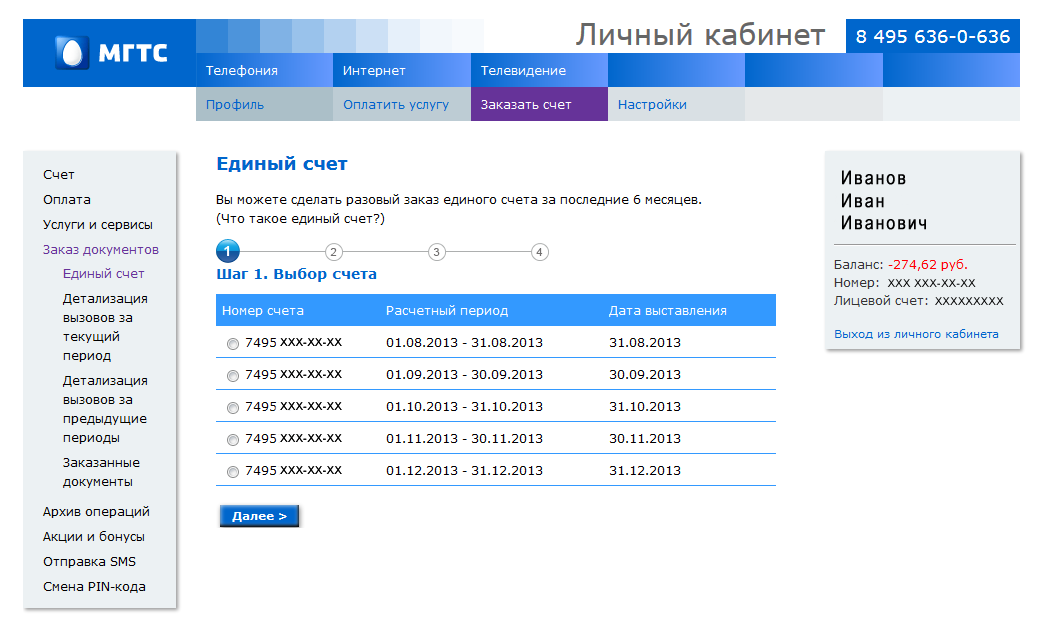The height and width of the screenshot is (630, 1050).
Task: Select Заказать счет submenu
Action: pos(539,104)
